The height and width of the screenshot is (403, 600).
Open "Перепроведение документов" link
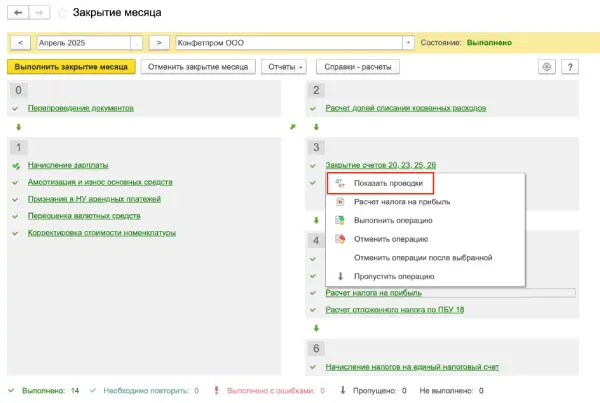point(80,107)
